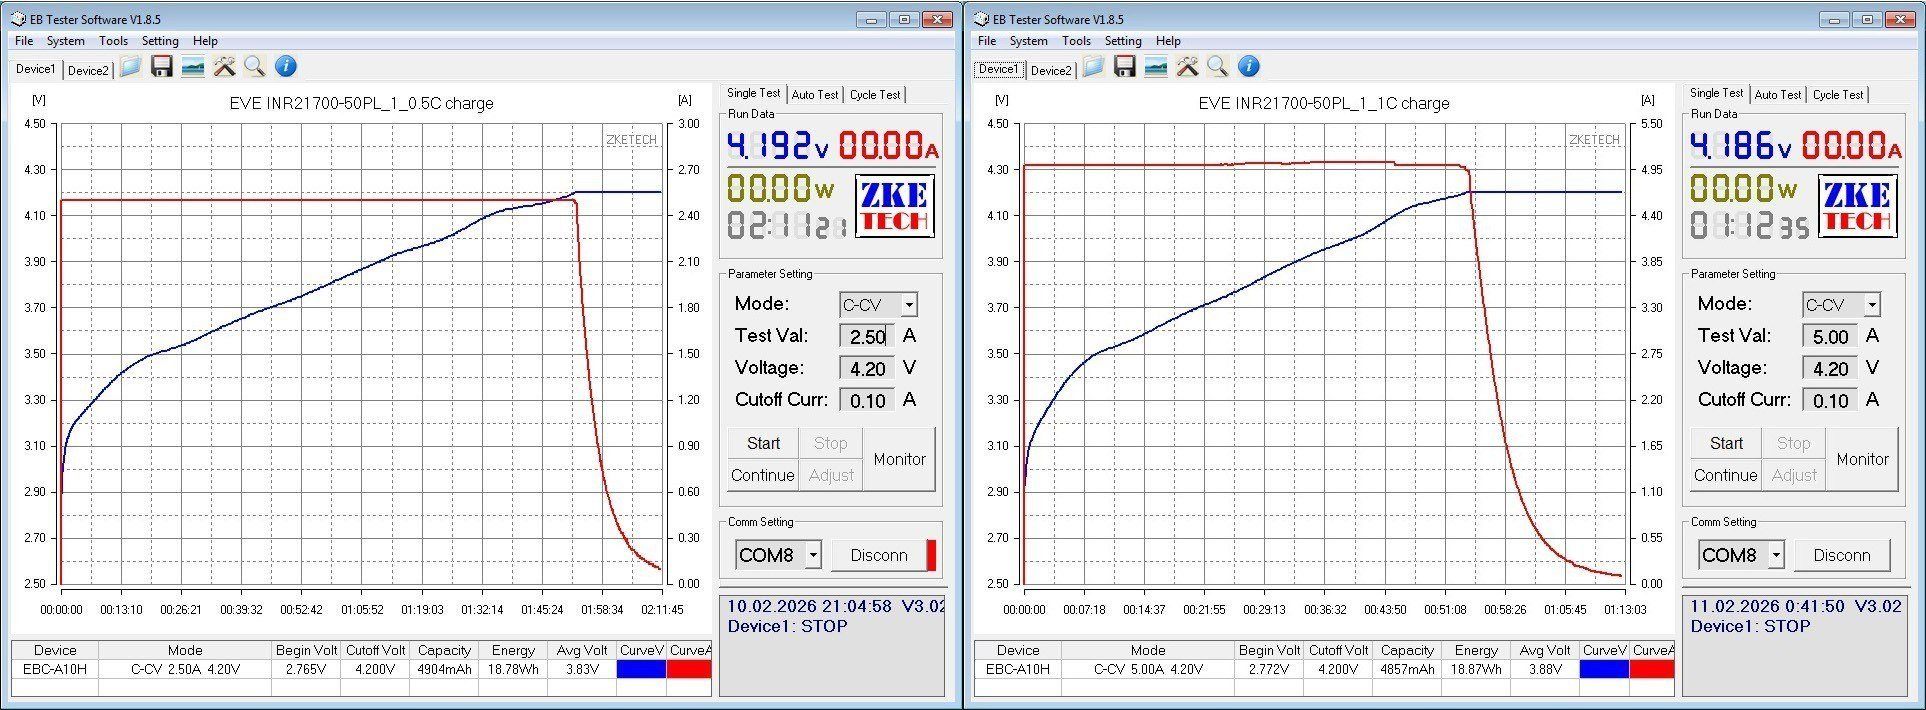Screen dimensions: 1926x710
Task: Click the magnifying glass icon in right window
Action: 1217,67
